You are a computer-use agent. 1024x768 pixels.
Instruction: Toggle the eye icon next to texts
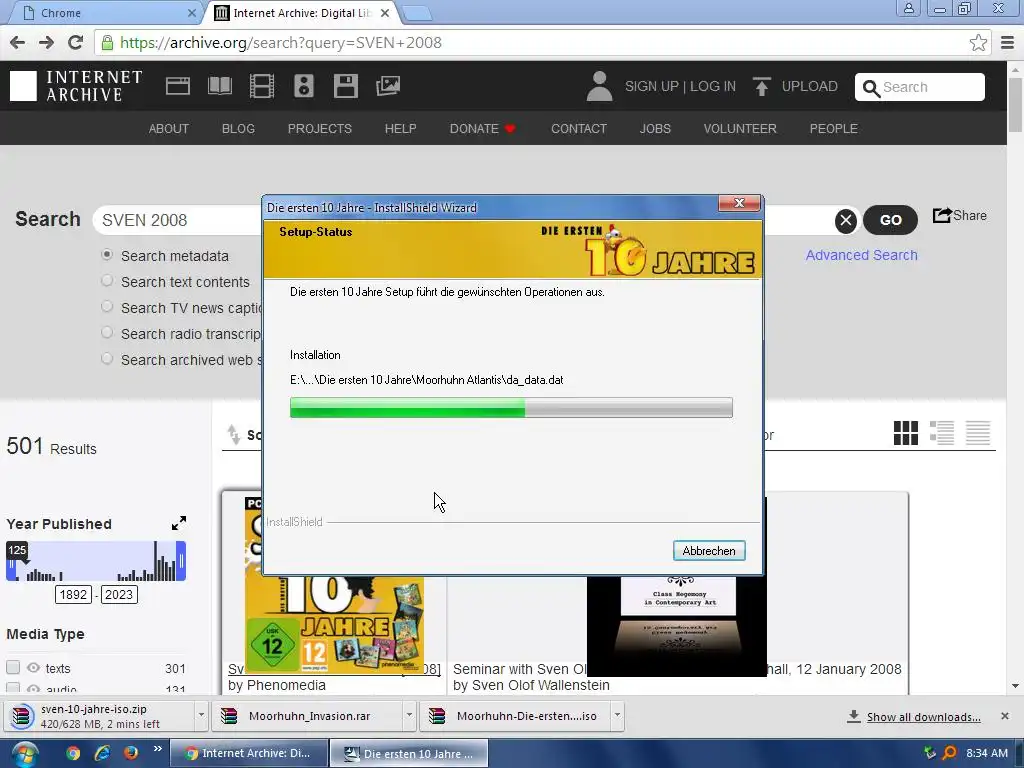(33, 668)
